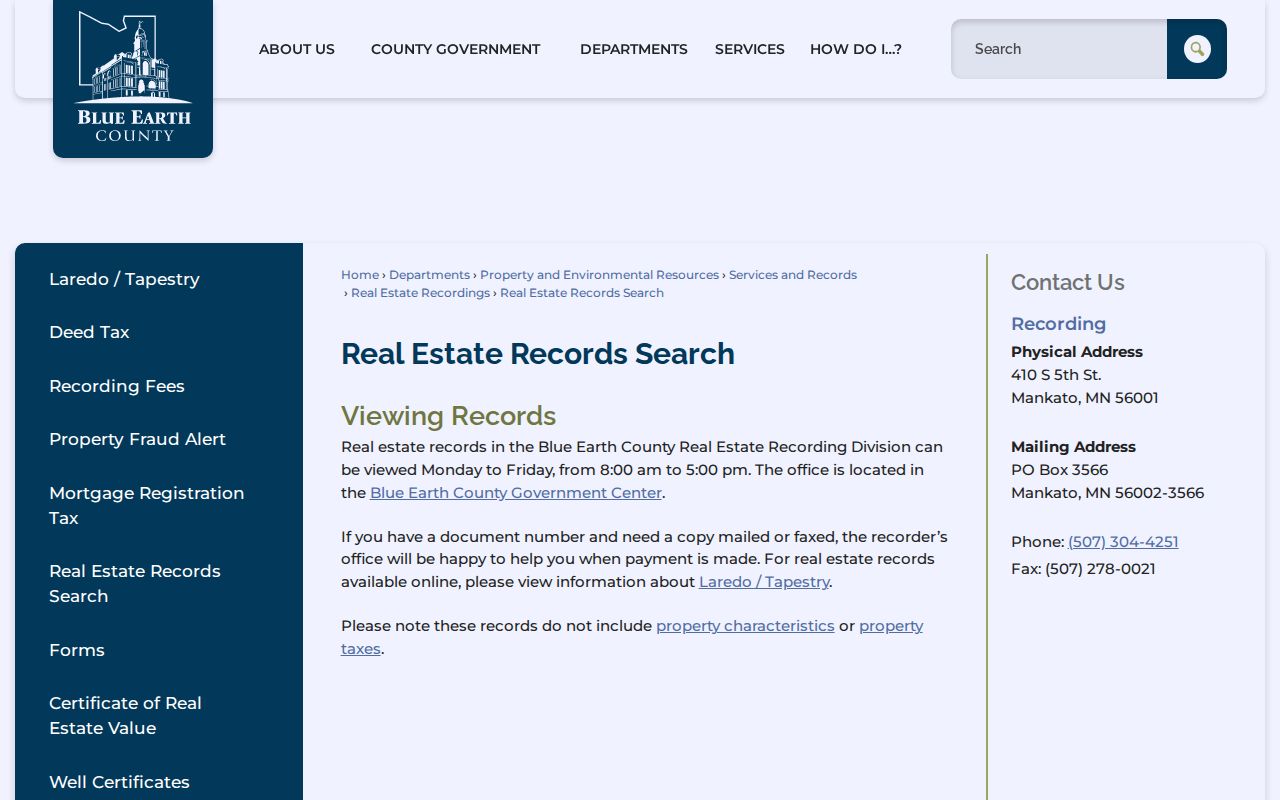Click the search magnifier icon button
The image size is (1280, 800).
point(1197,49)
